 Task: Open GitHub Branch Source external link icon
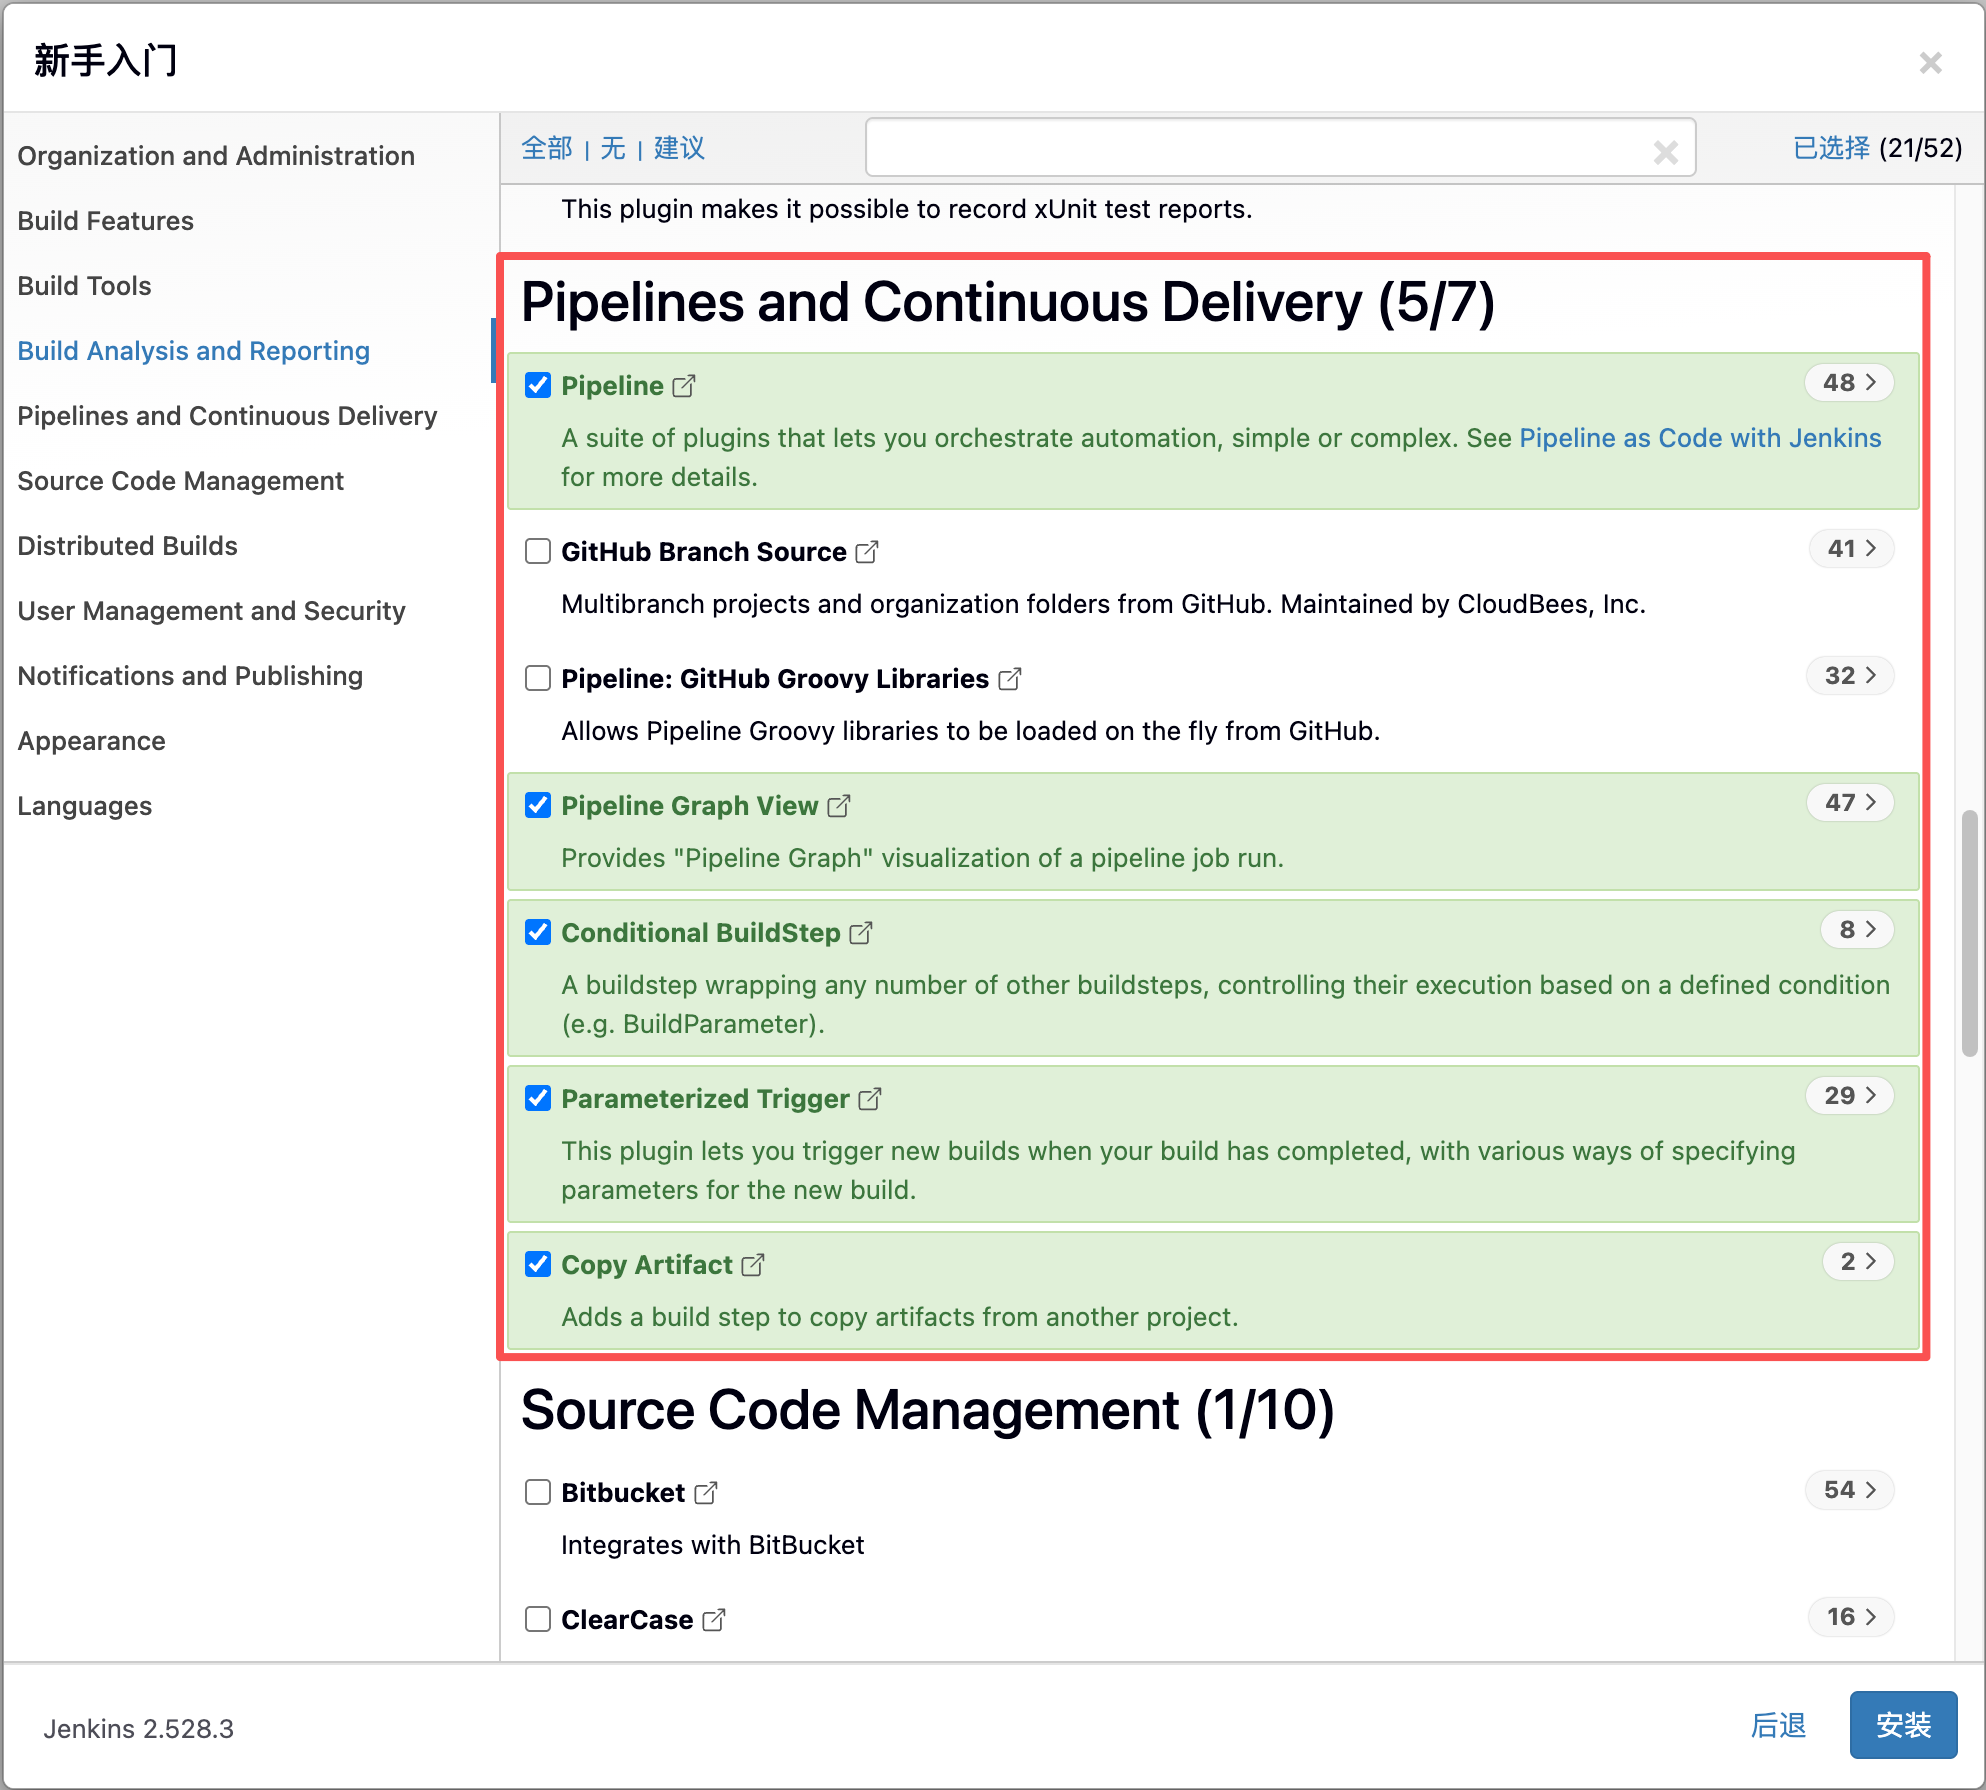867,552
